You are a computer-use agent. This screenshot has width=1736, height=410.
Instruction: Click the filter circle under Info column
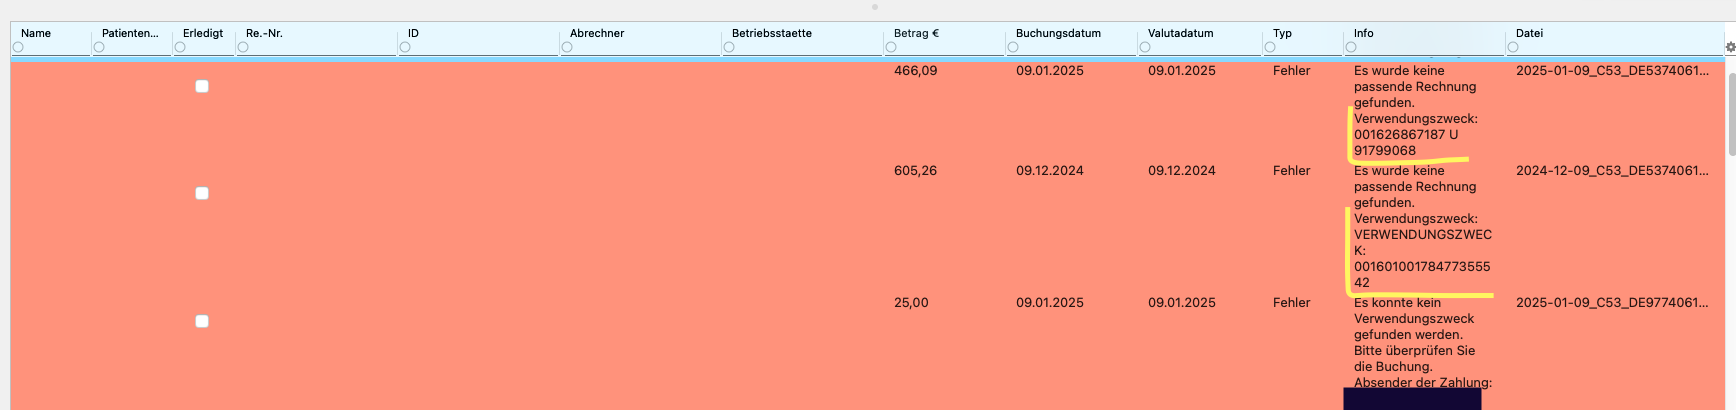[x=1351, y=47]
